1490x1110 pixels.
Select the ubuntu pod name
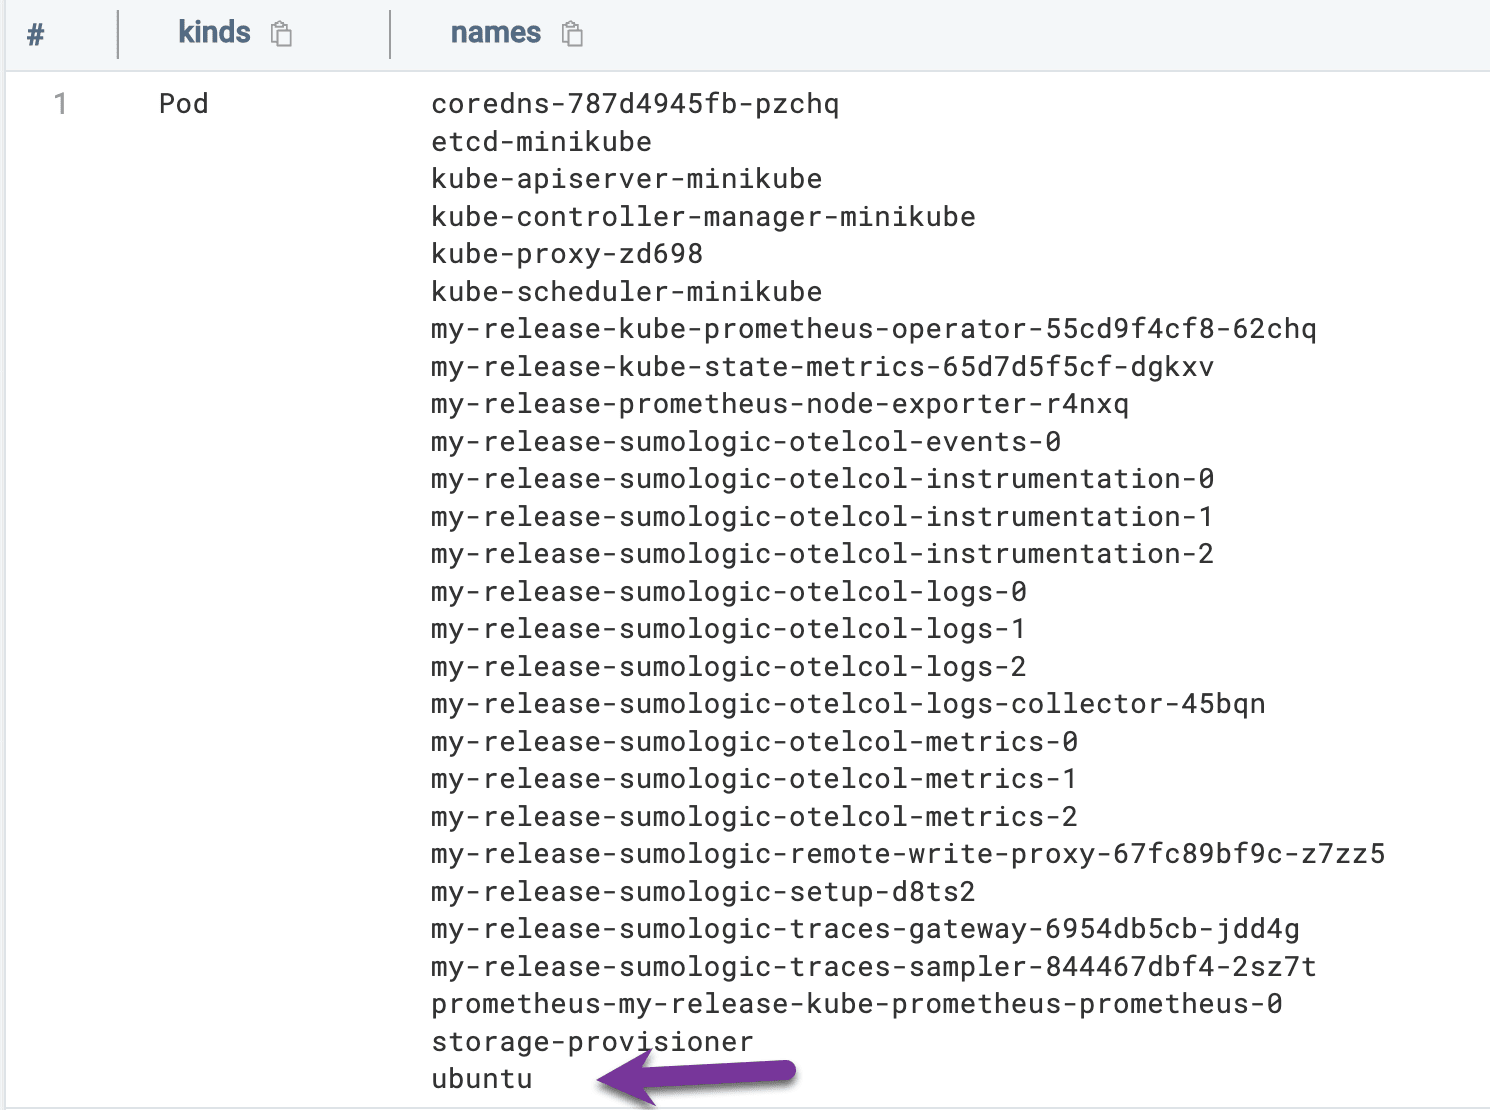[x=481, y=1079]
